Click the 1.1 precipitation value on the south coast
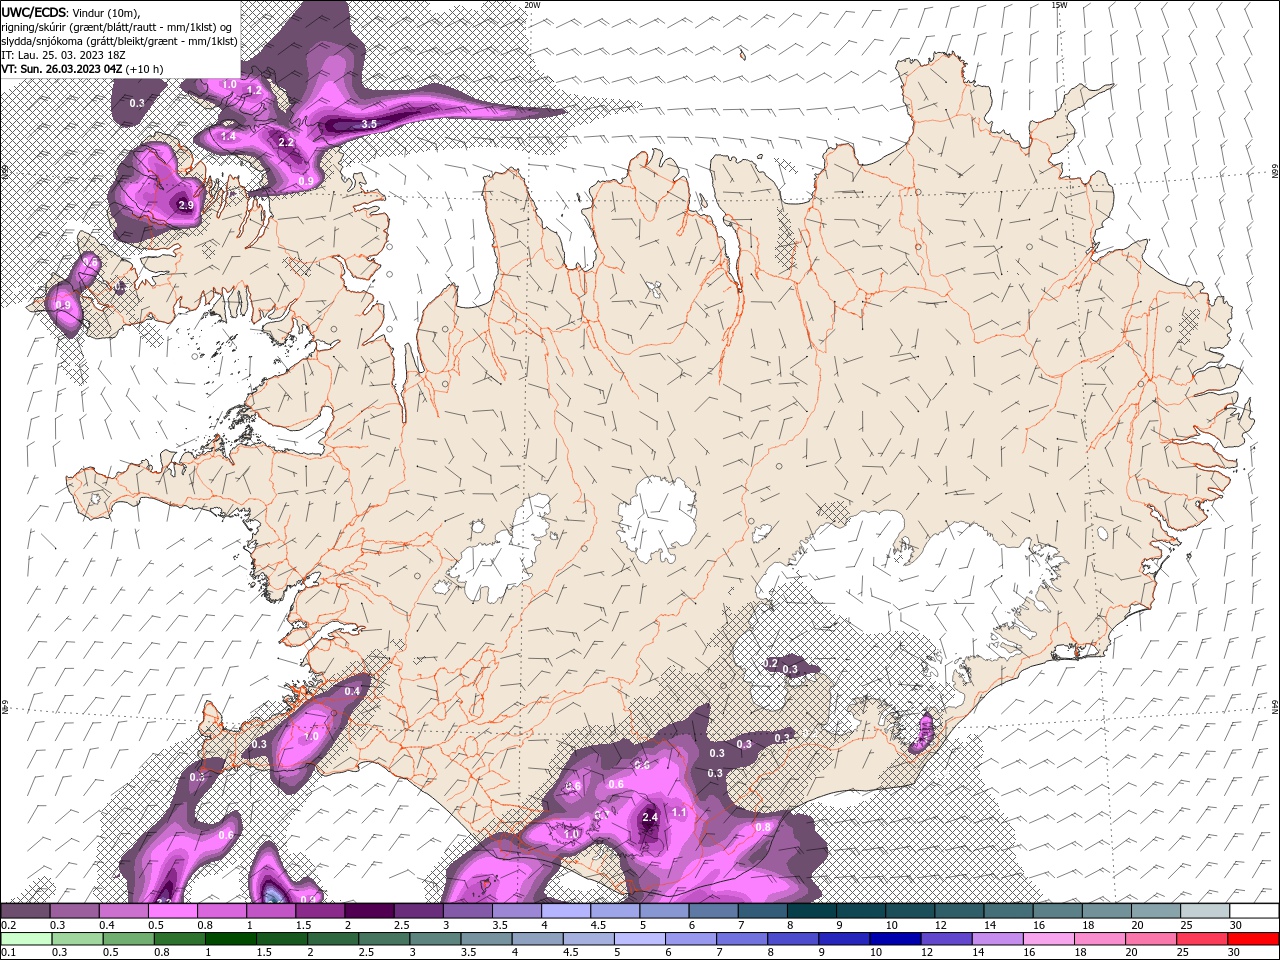1280x960 pixels. coord(679,813)
